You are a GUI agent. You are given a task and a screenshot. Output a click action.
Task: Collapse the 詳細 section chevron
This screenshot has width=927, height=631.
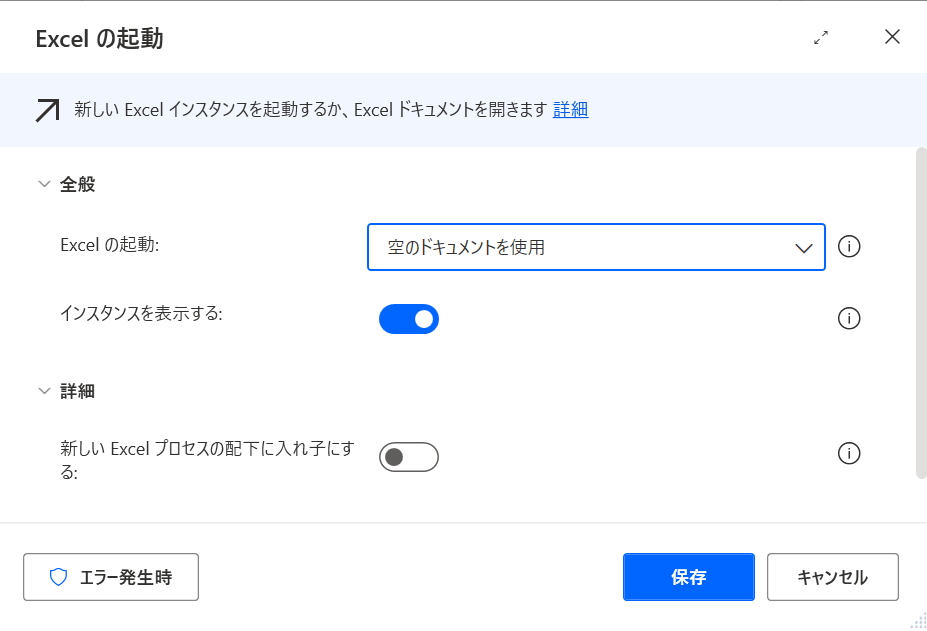(43, 391)
